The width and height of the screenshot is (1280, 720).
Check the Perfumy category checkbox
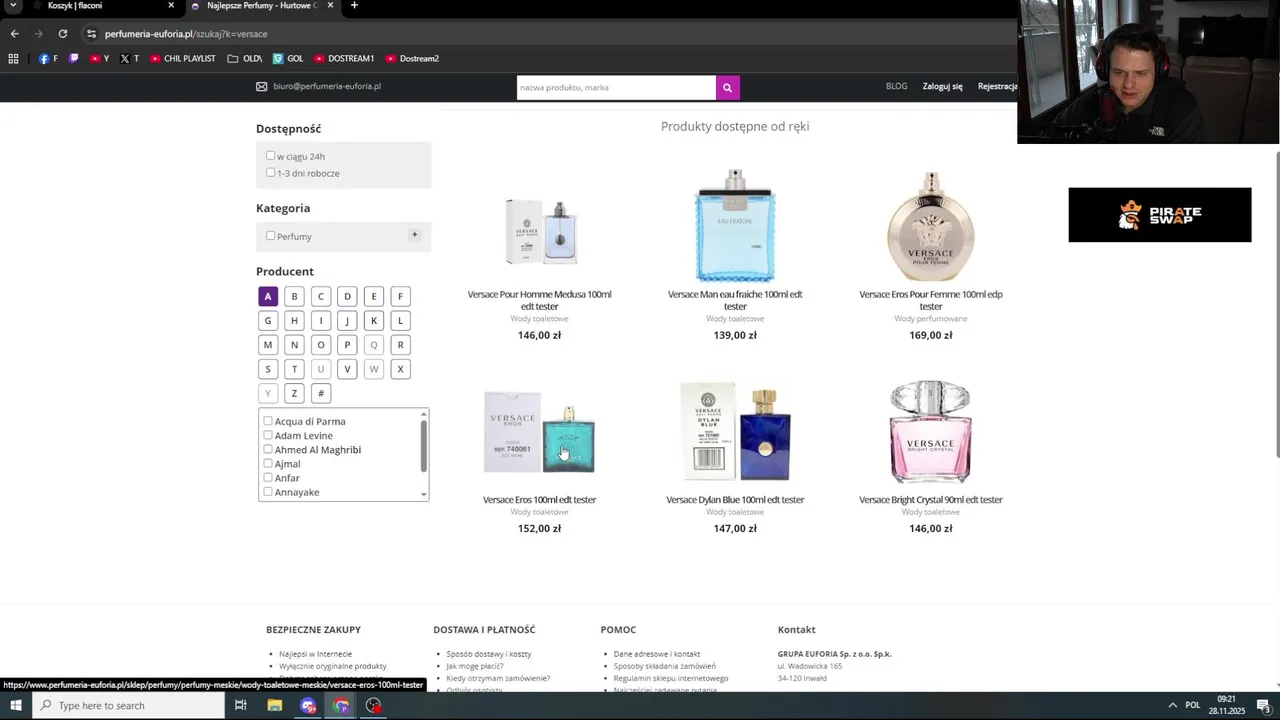270,236
